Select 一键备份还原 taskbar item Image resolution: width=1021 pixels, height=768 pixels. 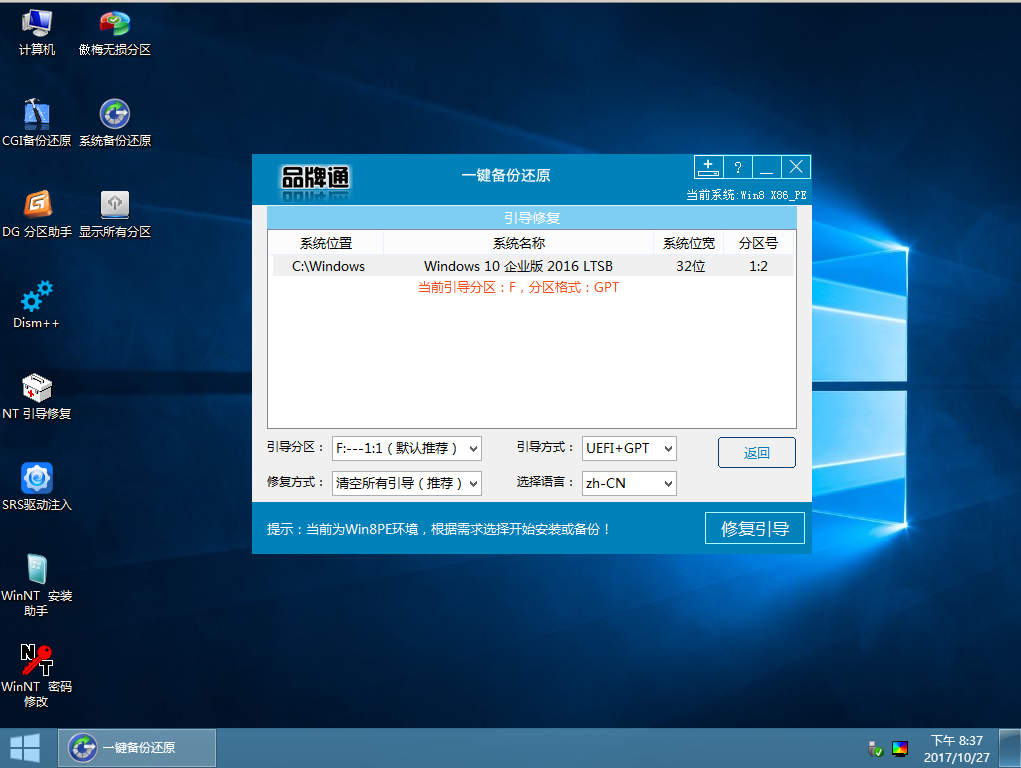pos(137,748)
